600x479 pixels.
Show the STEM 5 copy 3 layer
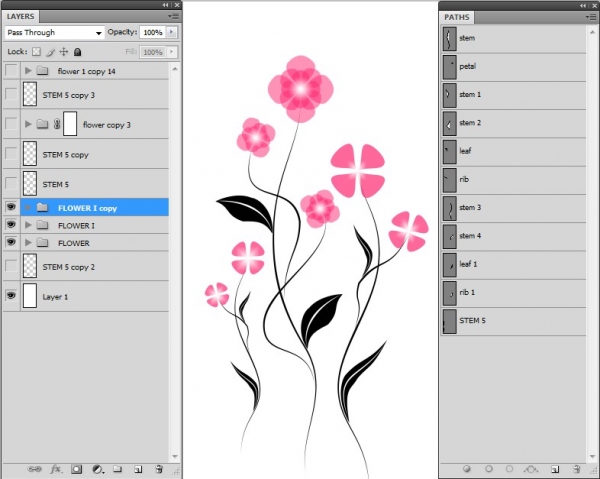[x=11, y=94]
